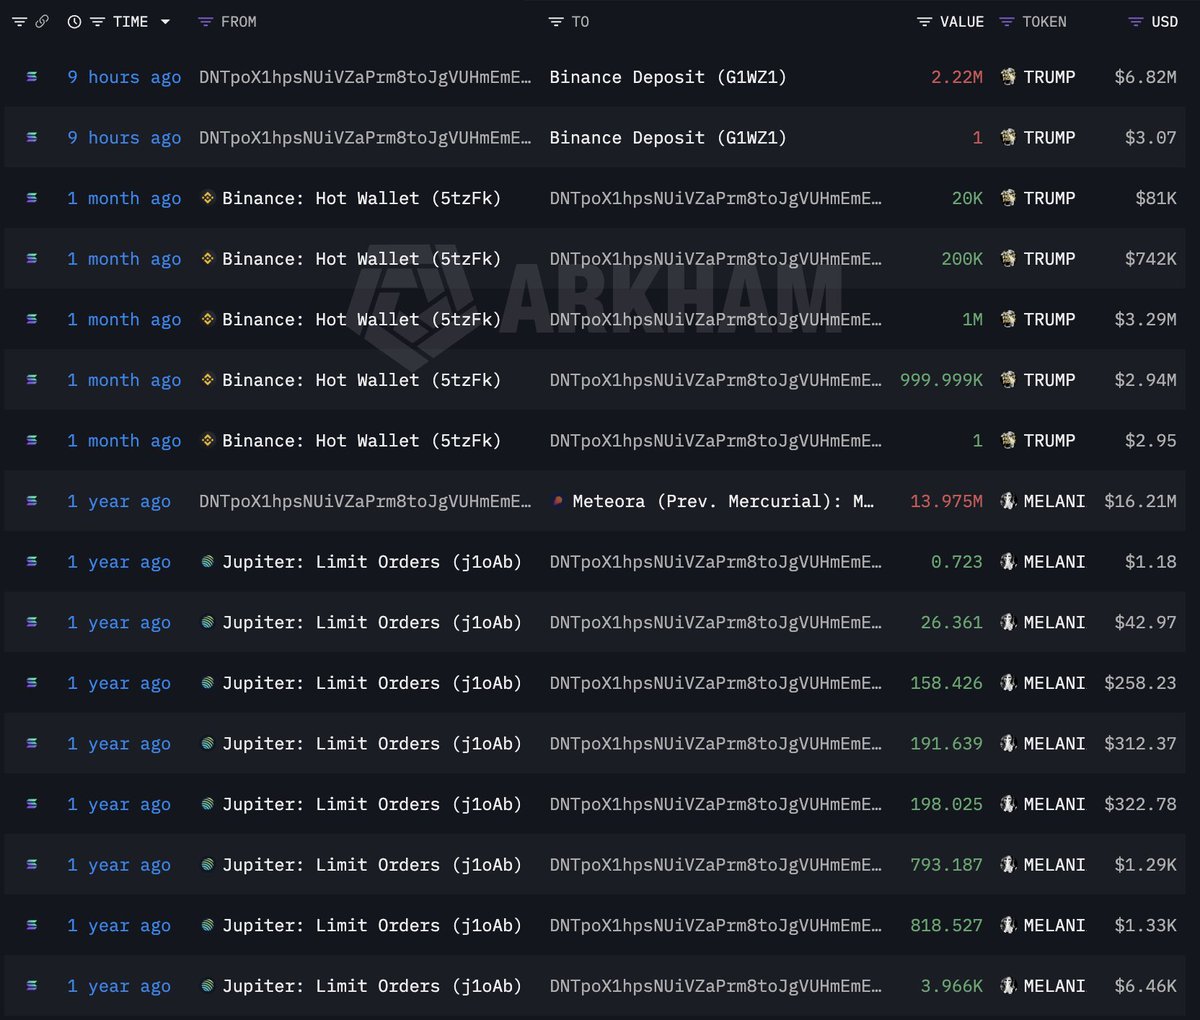This screenshot has width=1200, height=1020.
Task: Click Solana chain icon in 13.975M MELANI row
Action: (32, 501)
